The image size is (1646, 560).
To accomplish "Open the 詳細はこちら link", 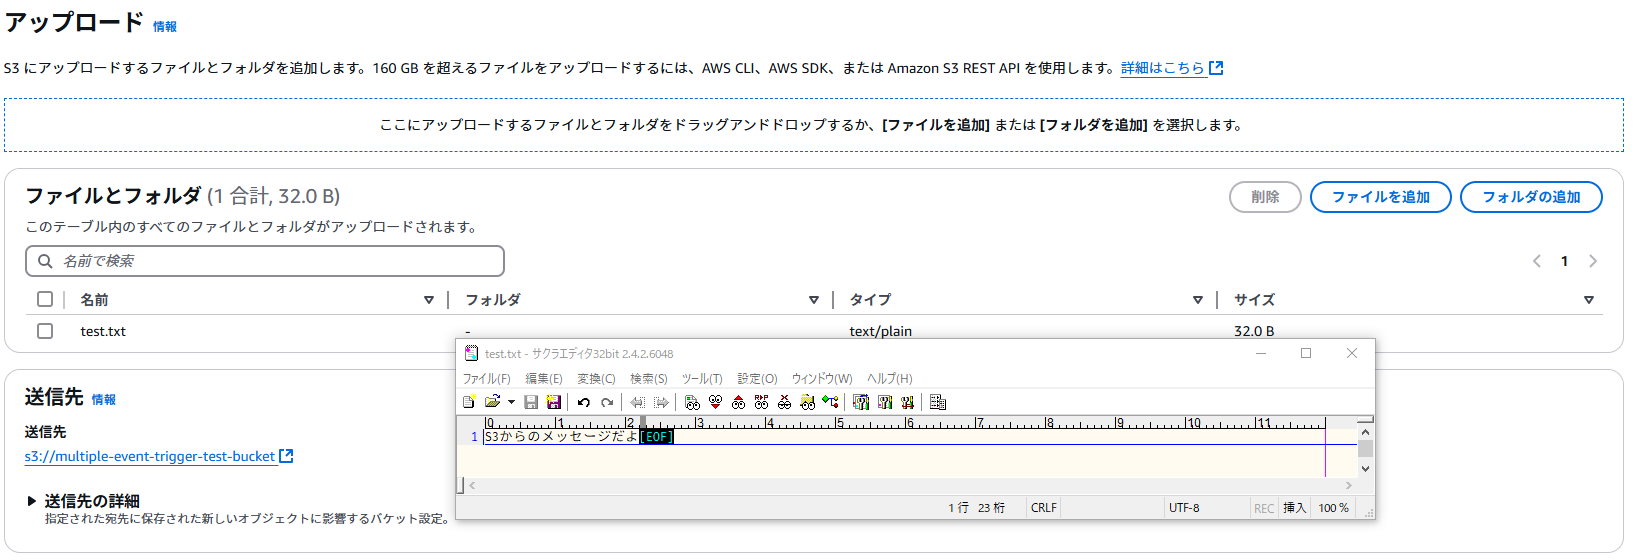I will 1172,68.
